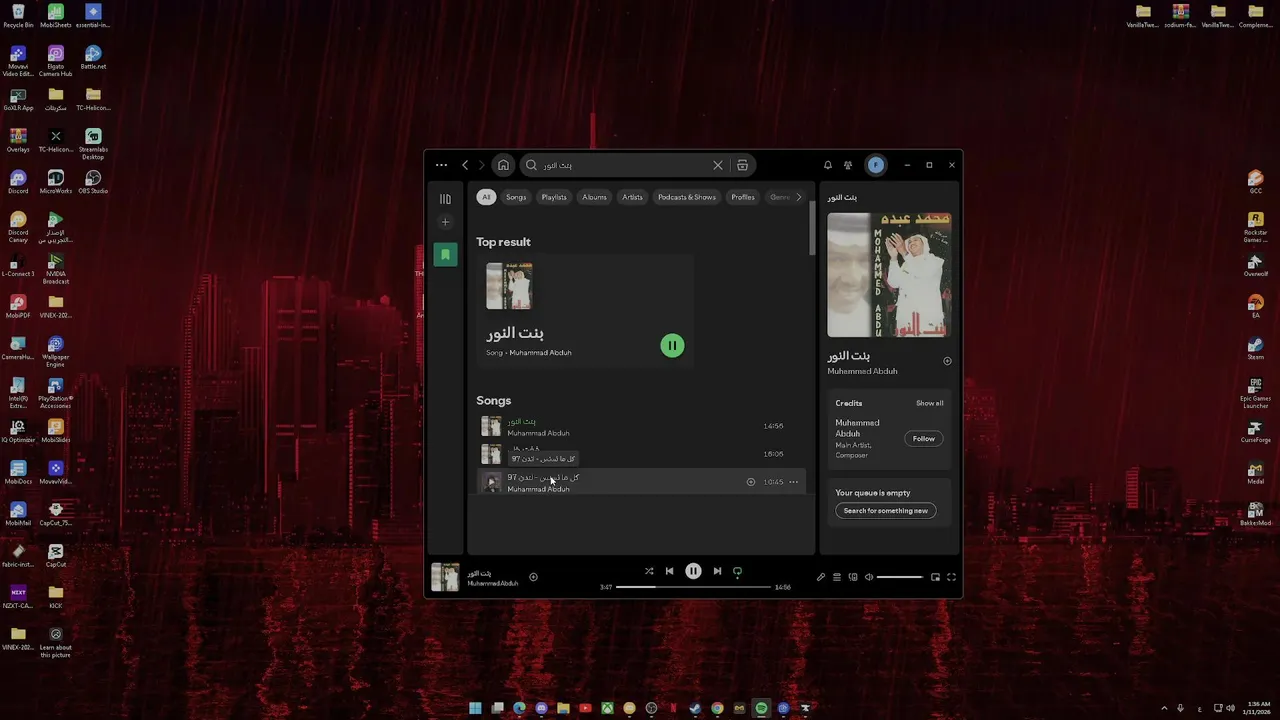Open the green bookmark playlist in sidebar

pyautogui.click(x=445, y=254)
